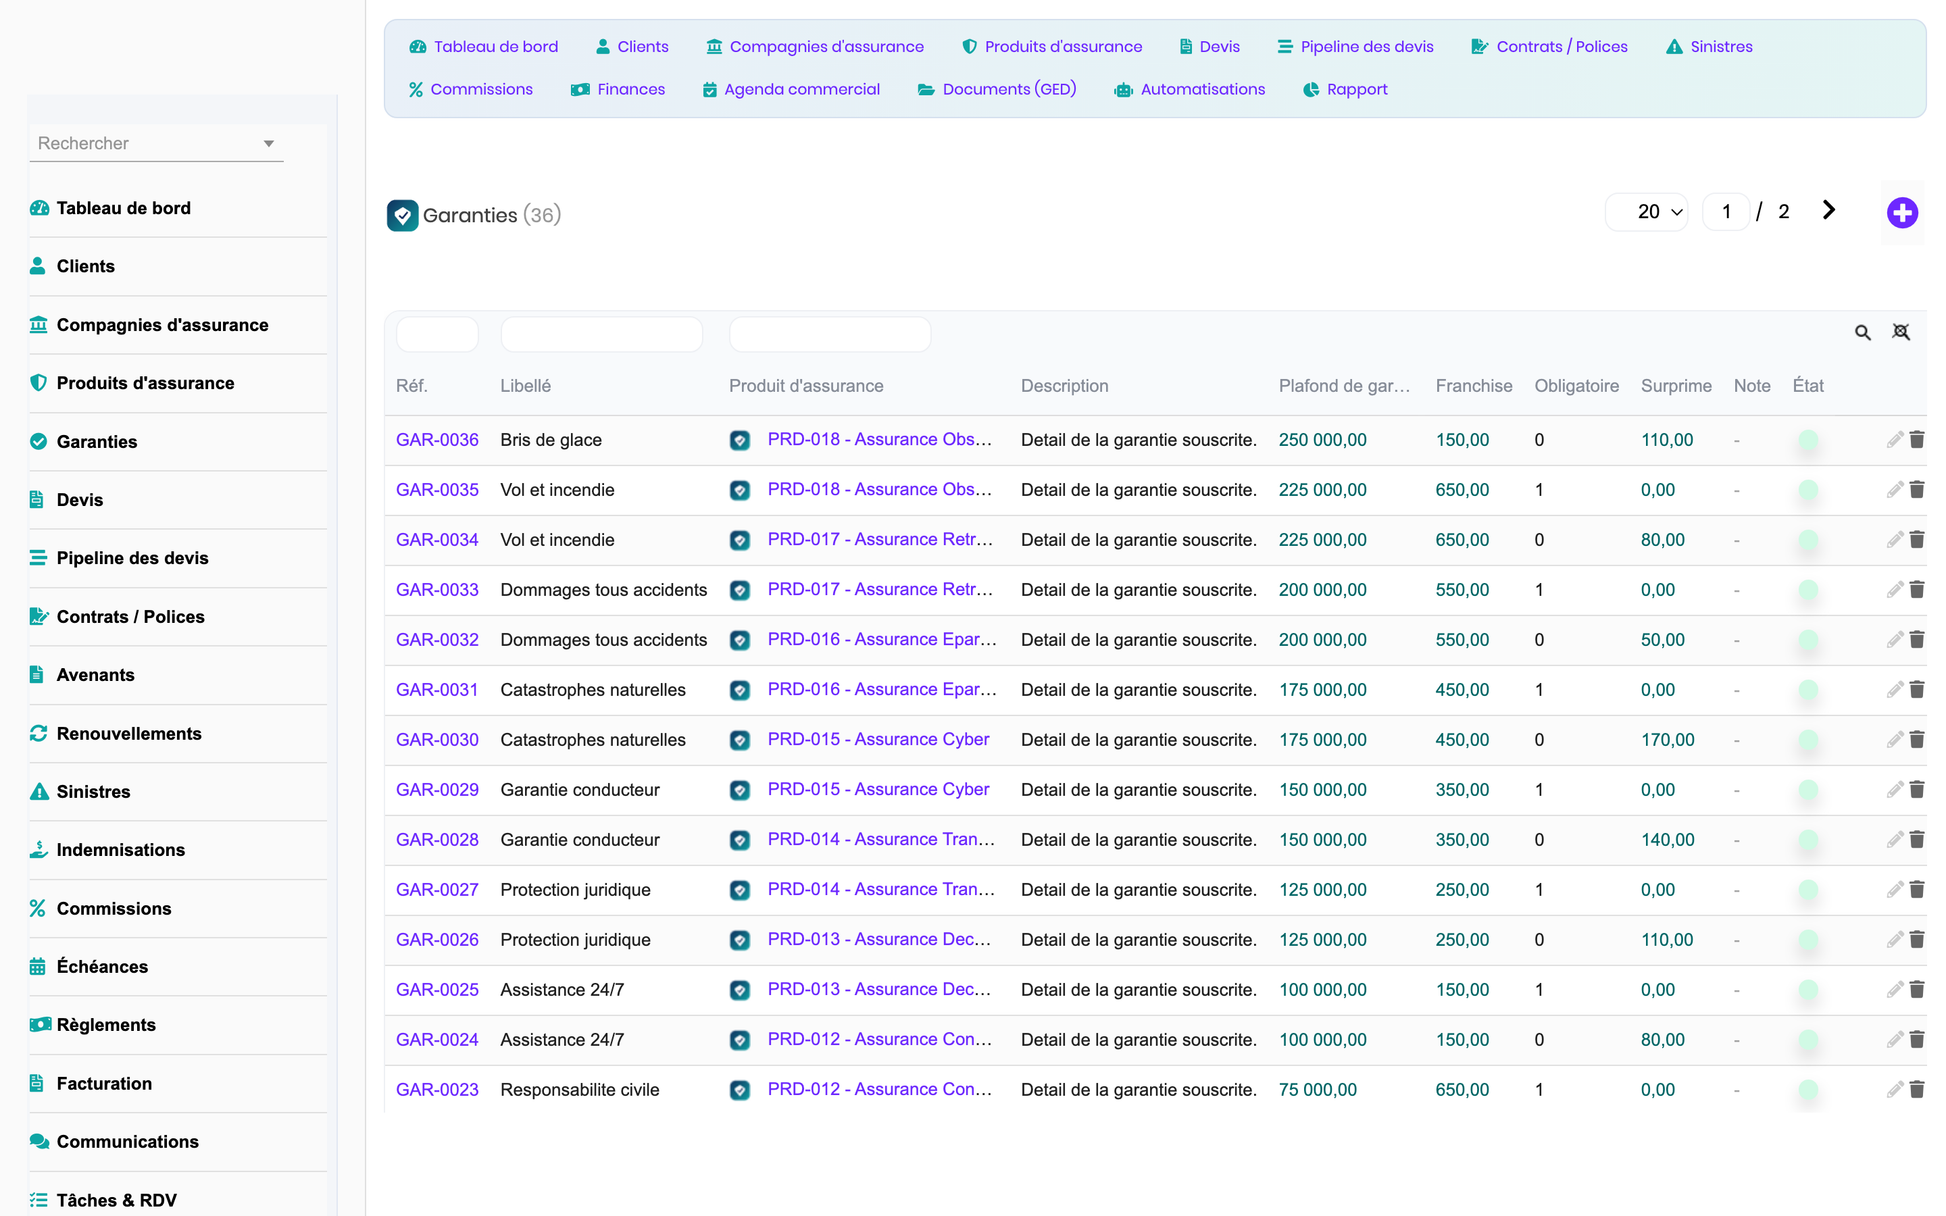The width and height of the screenshot is (1946, 1216).
Task: Open the Sinistres top tab
Action: [x=1709, y=47]
